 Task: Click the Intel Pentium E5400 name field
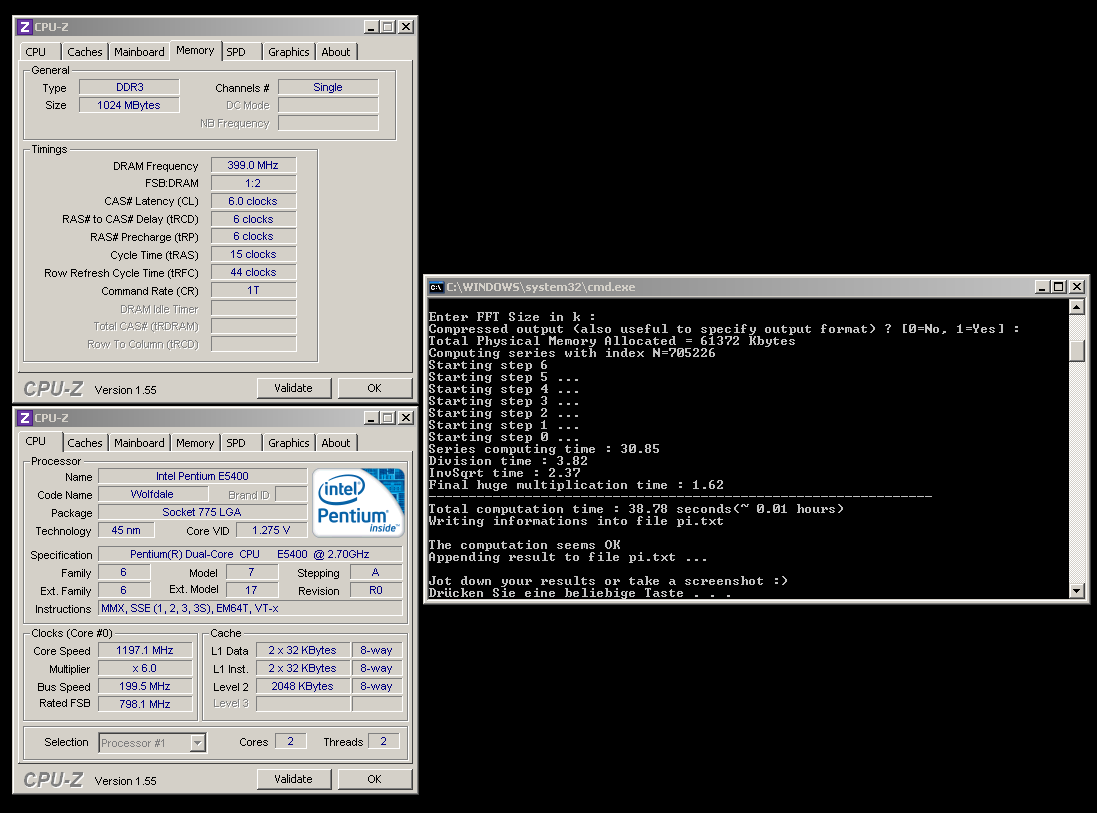[x=202, y=476]
